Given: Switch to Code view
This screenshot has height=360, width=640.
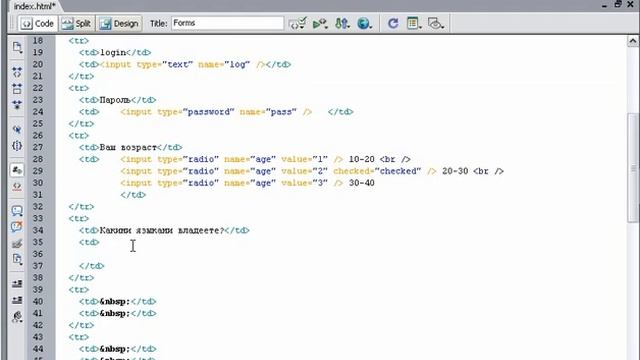Looking at the screenshot, I should [38, 24].
